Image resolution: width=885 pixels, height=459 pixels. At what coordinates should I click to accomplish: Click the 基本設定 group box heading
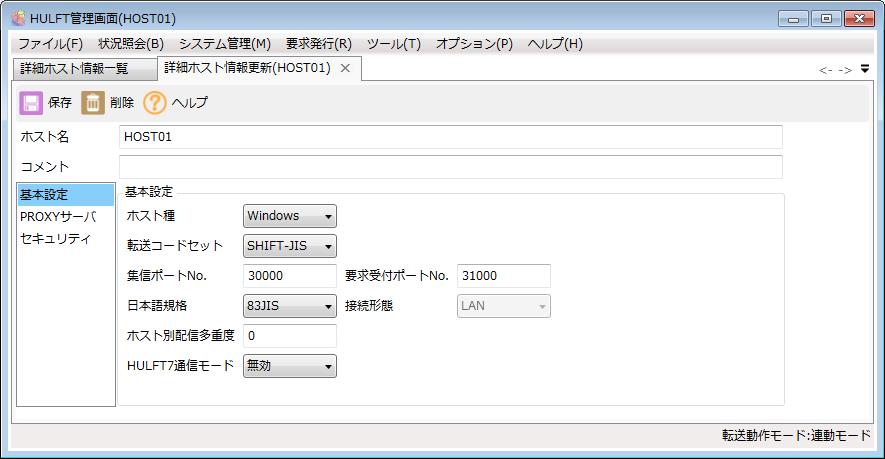(x=148, y=192)
